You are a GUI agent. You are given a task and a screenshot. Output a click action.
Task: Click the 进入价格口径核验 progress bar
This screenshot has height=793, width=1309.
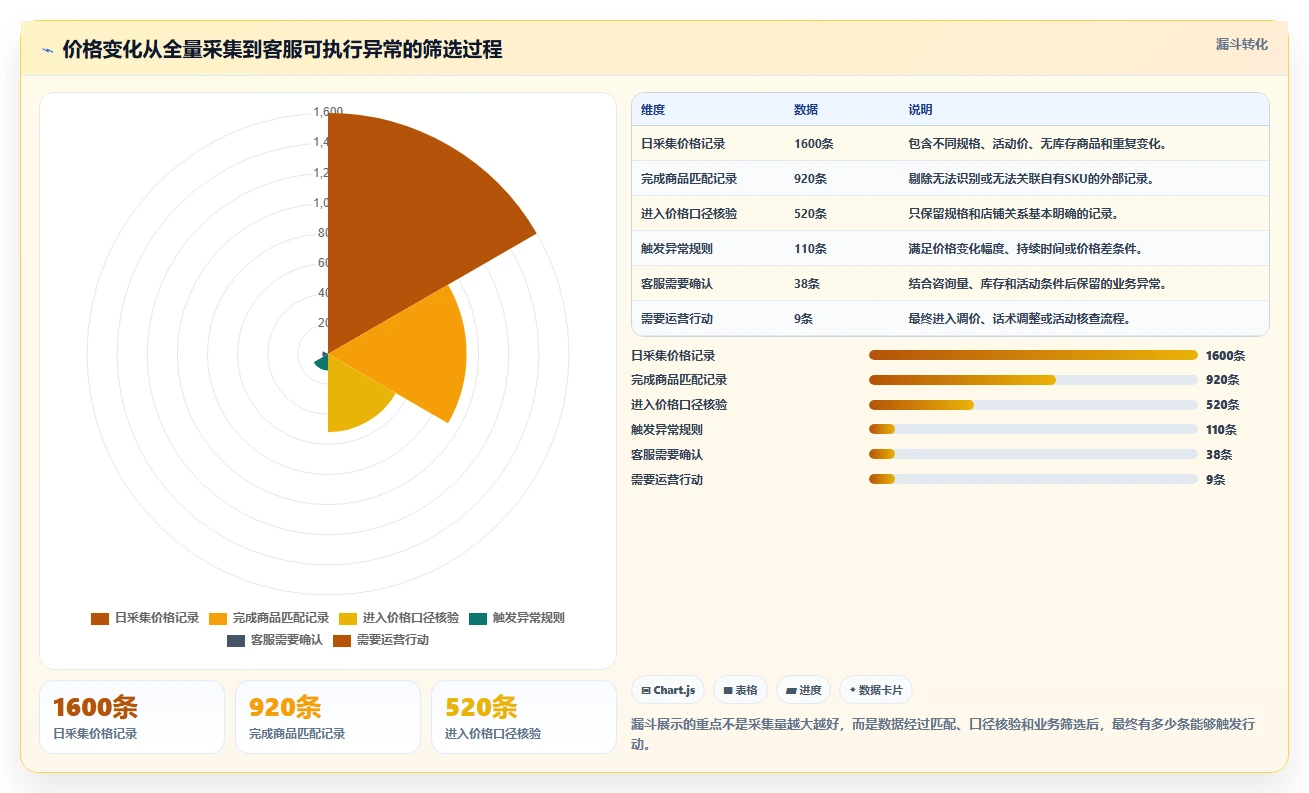tap(1033, 405)
